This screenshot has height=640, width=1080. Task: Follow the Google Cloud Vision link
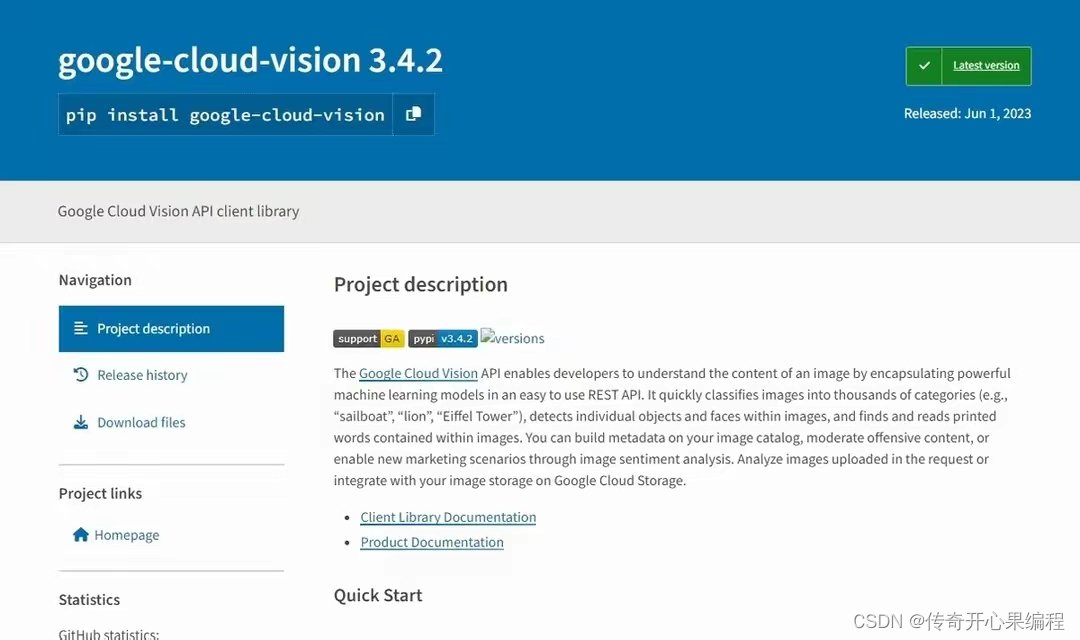(x=418, y=373)
